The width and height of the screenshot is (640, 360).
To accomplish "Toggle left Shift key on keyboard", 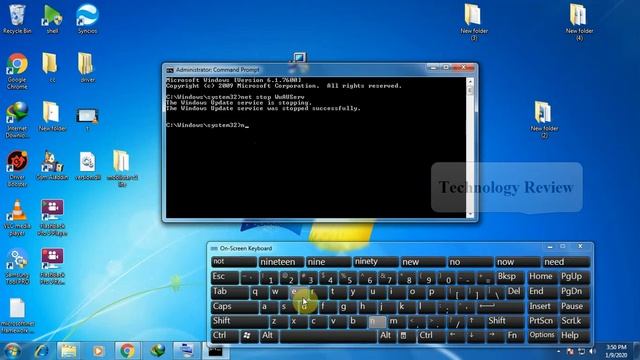I will tap(239, 321).
